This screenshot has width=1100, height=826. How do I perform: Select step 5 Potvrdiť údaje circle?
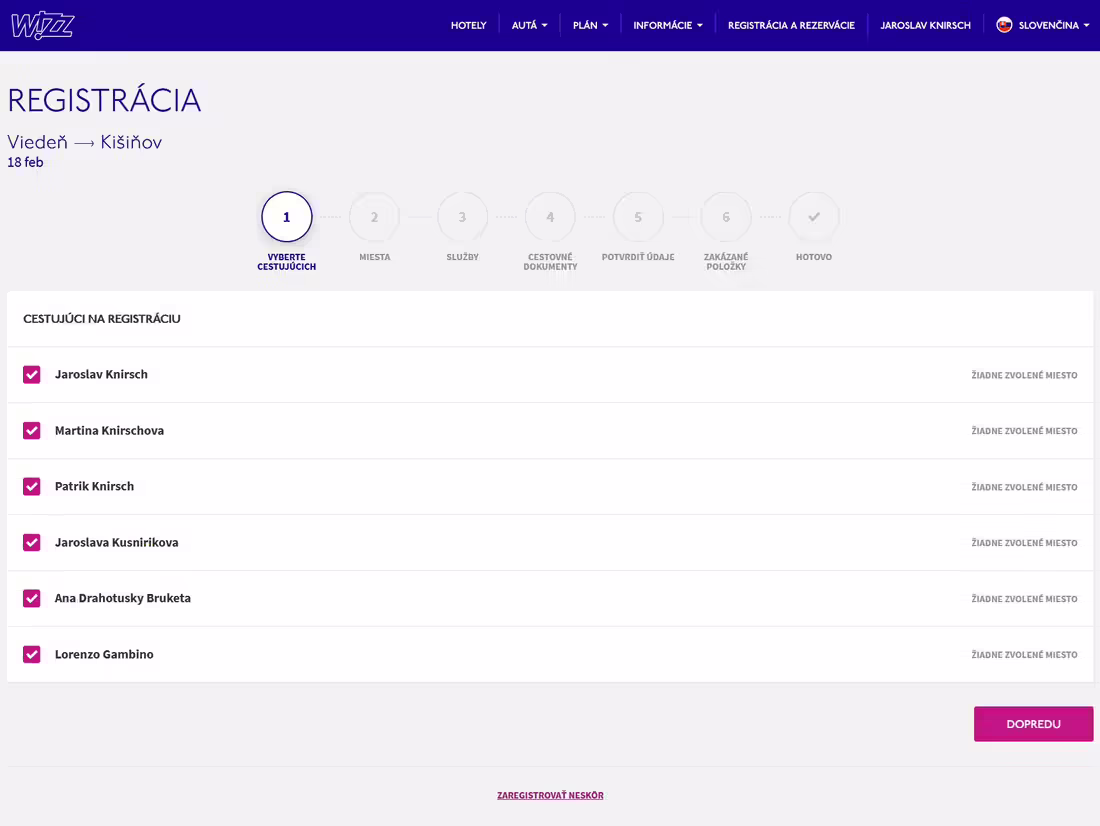point(638,217)
